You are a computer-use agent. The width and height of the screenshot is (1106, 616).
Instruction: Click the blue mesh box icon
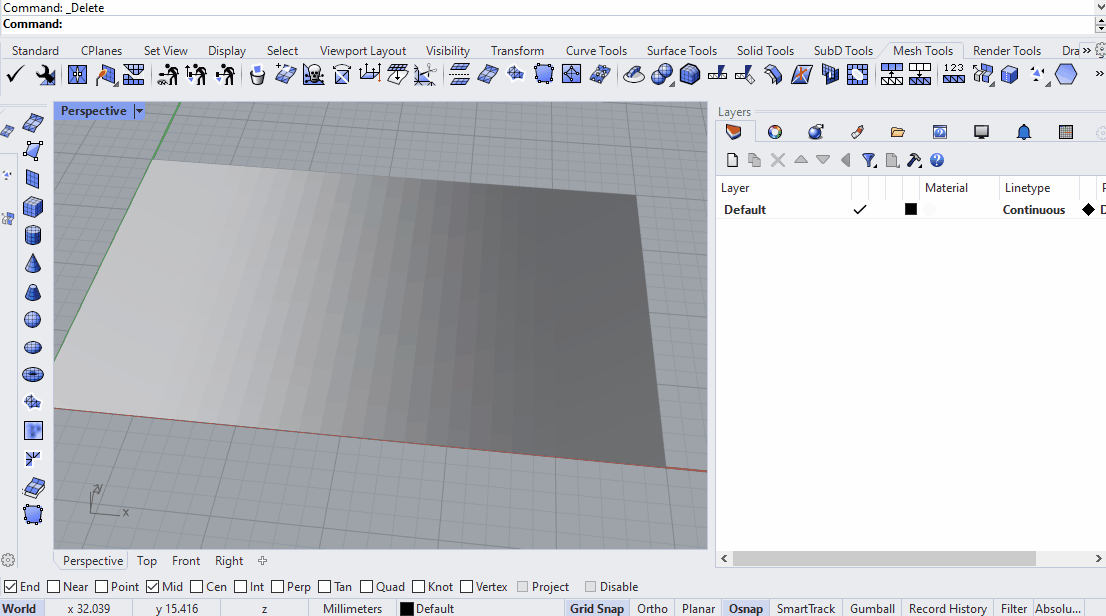[690, 74]
